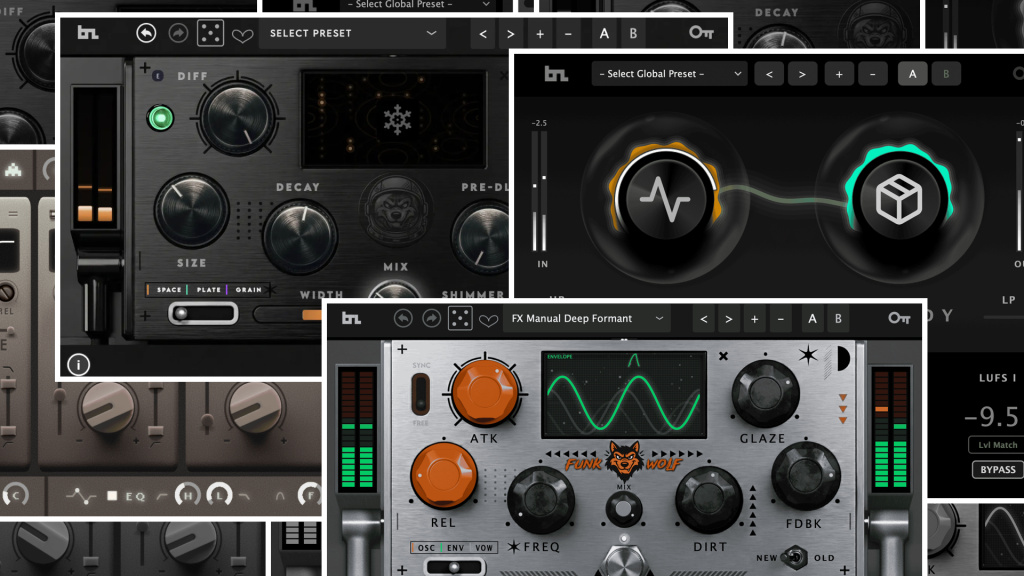This screenshot has height=576, width=1024.
Task: Select GRAIN mode in reverb plugin
Action: (x=248, y=289)
